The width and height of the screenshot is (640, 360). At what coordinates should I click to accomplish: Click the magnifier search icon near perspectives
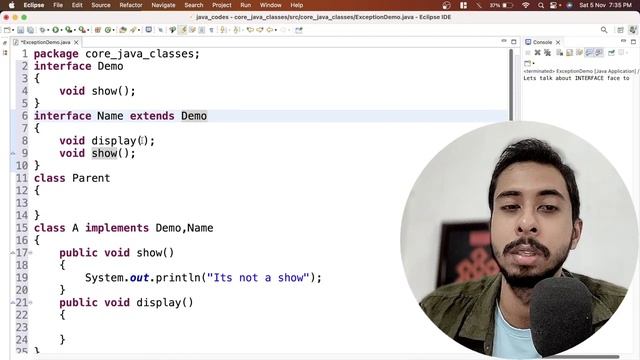[604, 30]
